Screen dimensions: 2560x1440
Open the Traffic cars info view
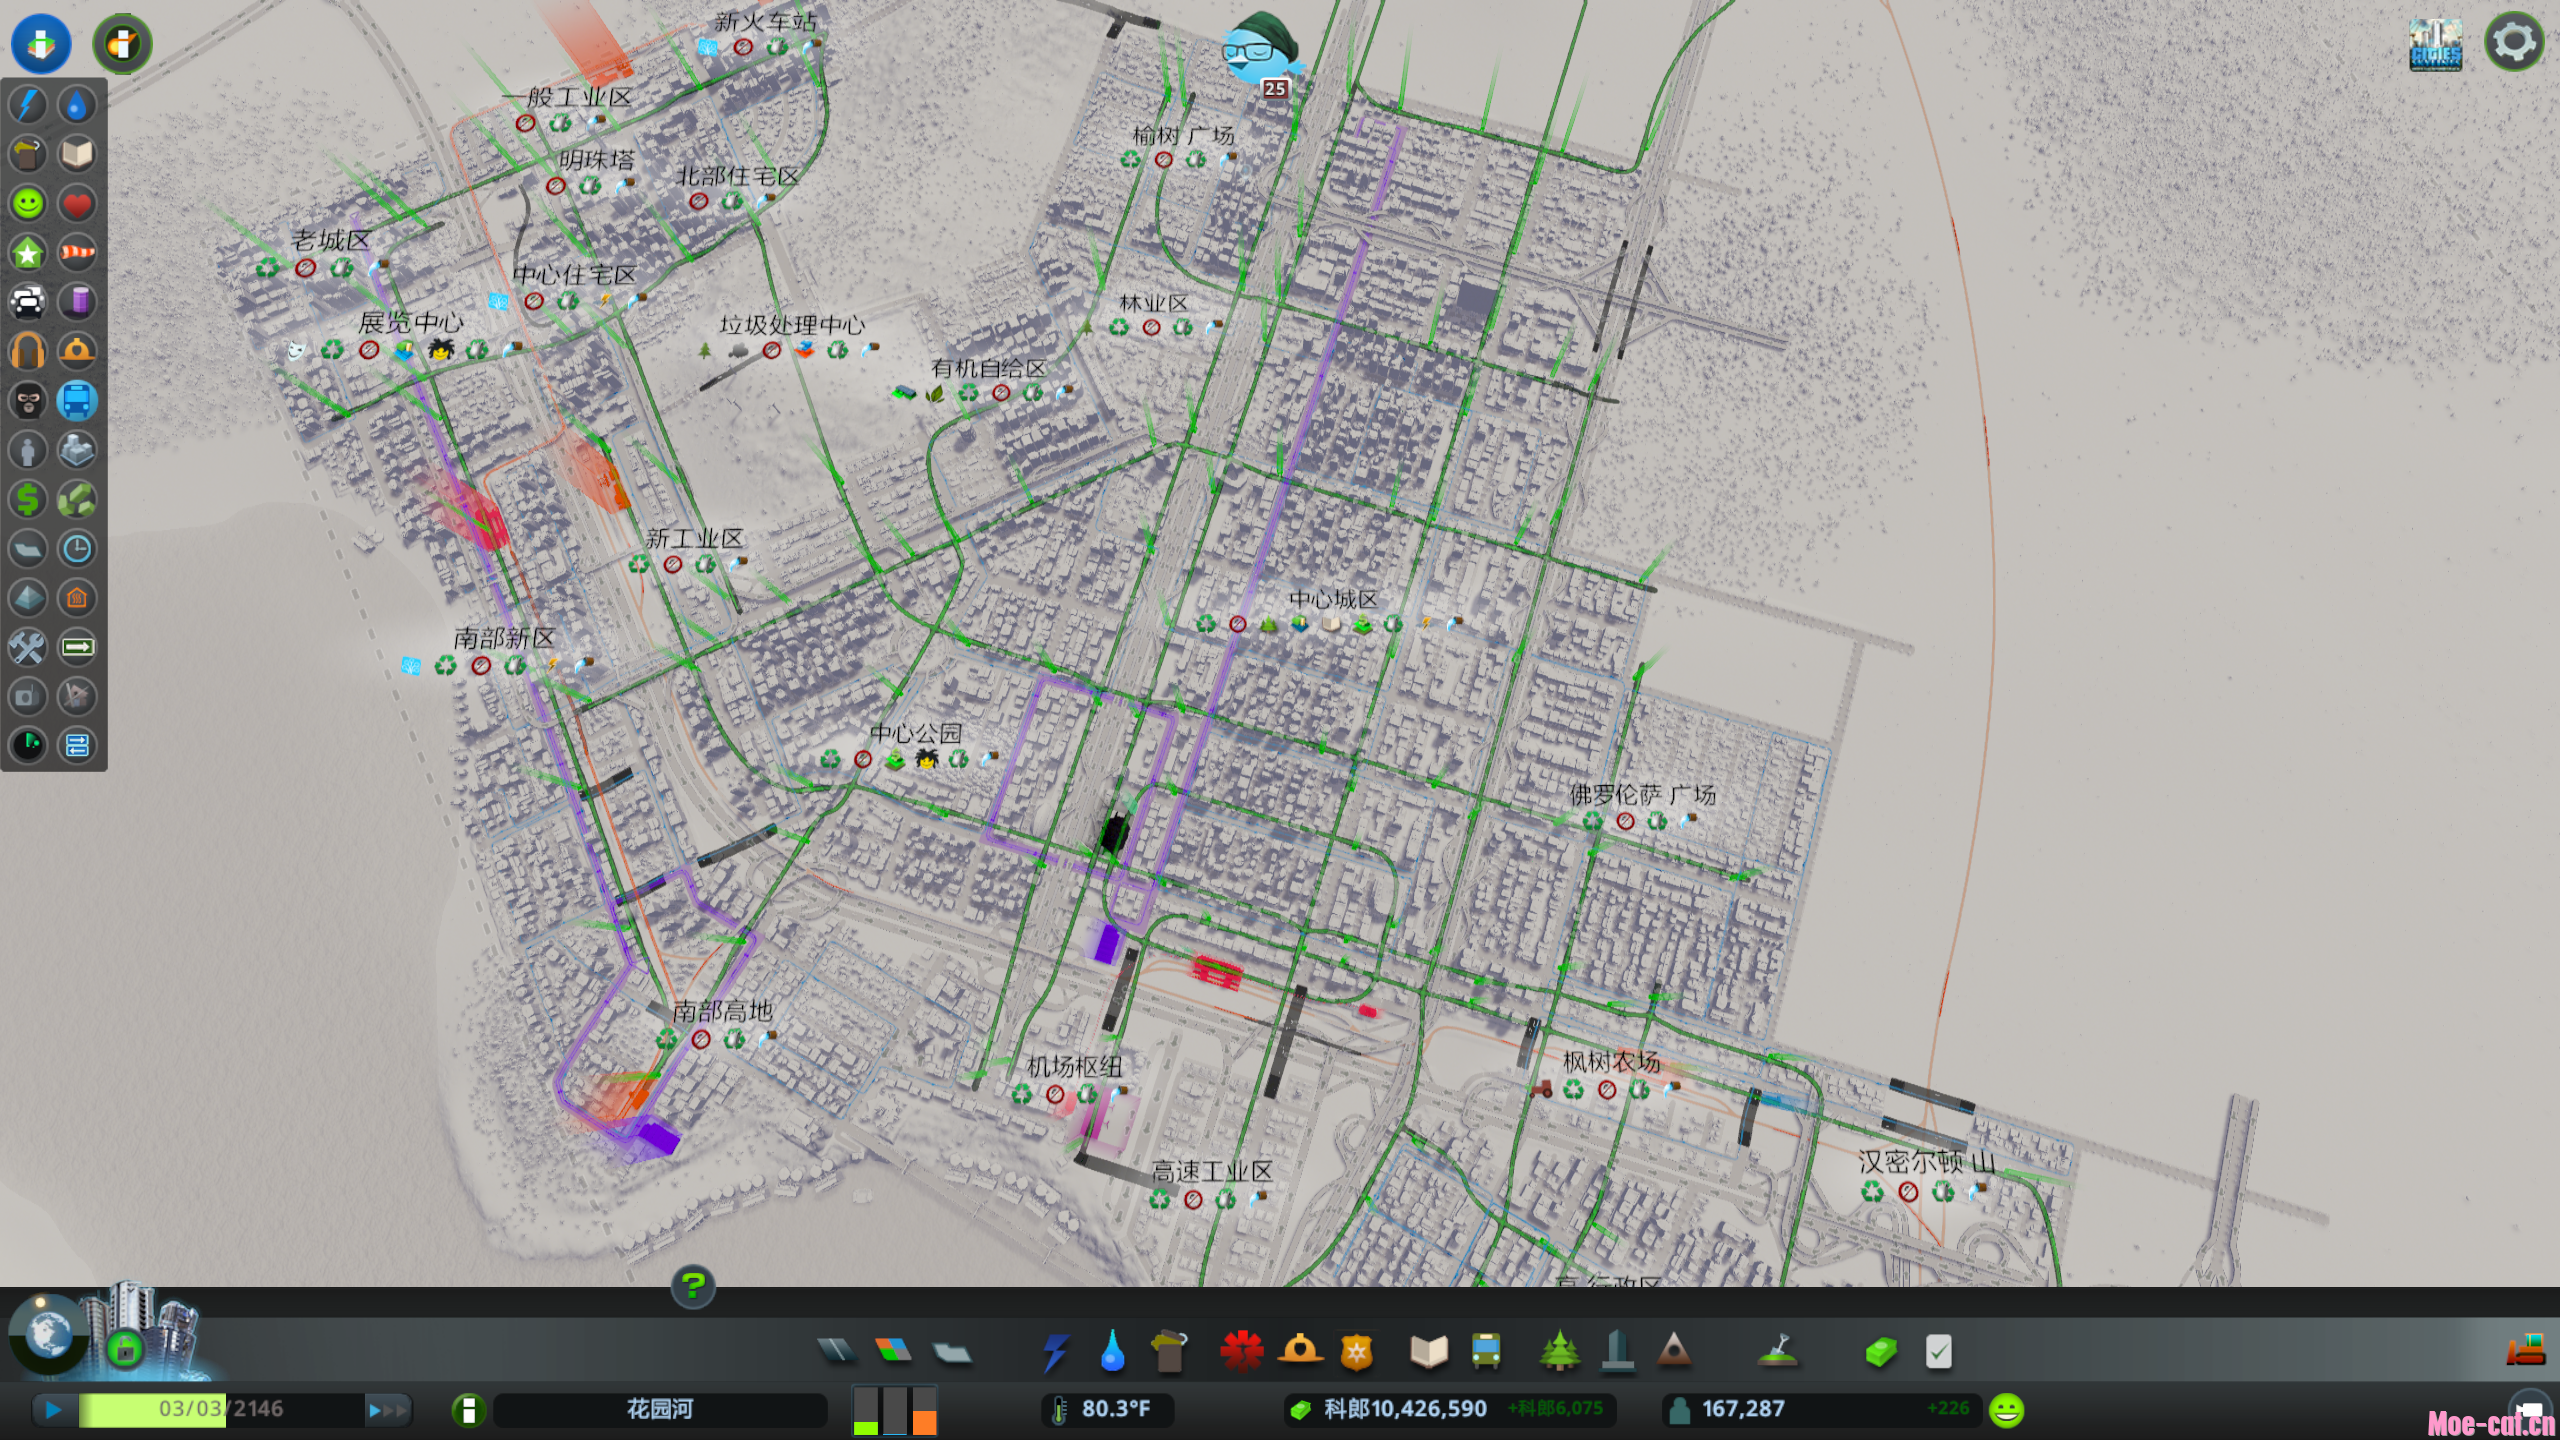pyautogui.click(x=28, y=302)
